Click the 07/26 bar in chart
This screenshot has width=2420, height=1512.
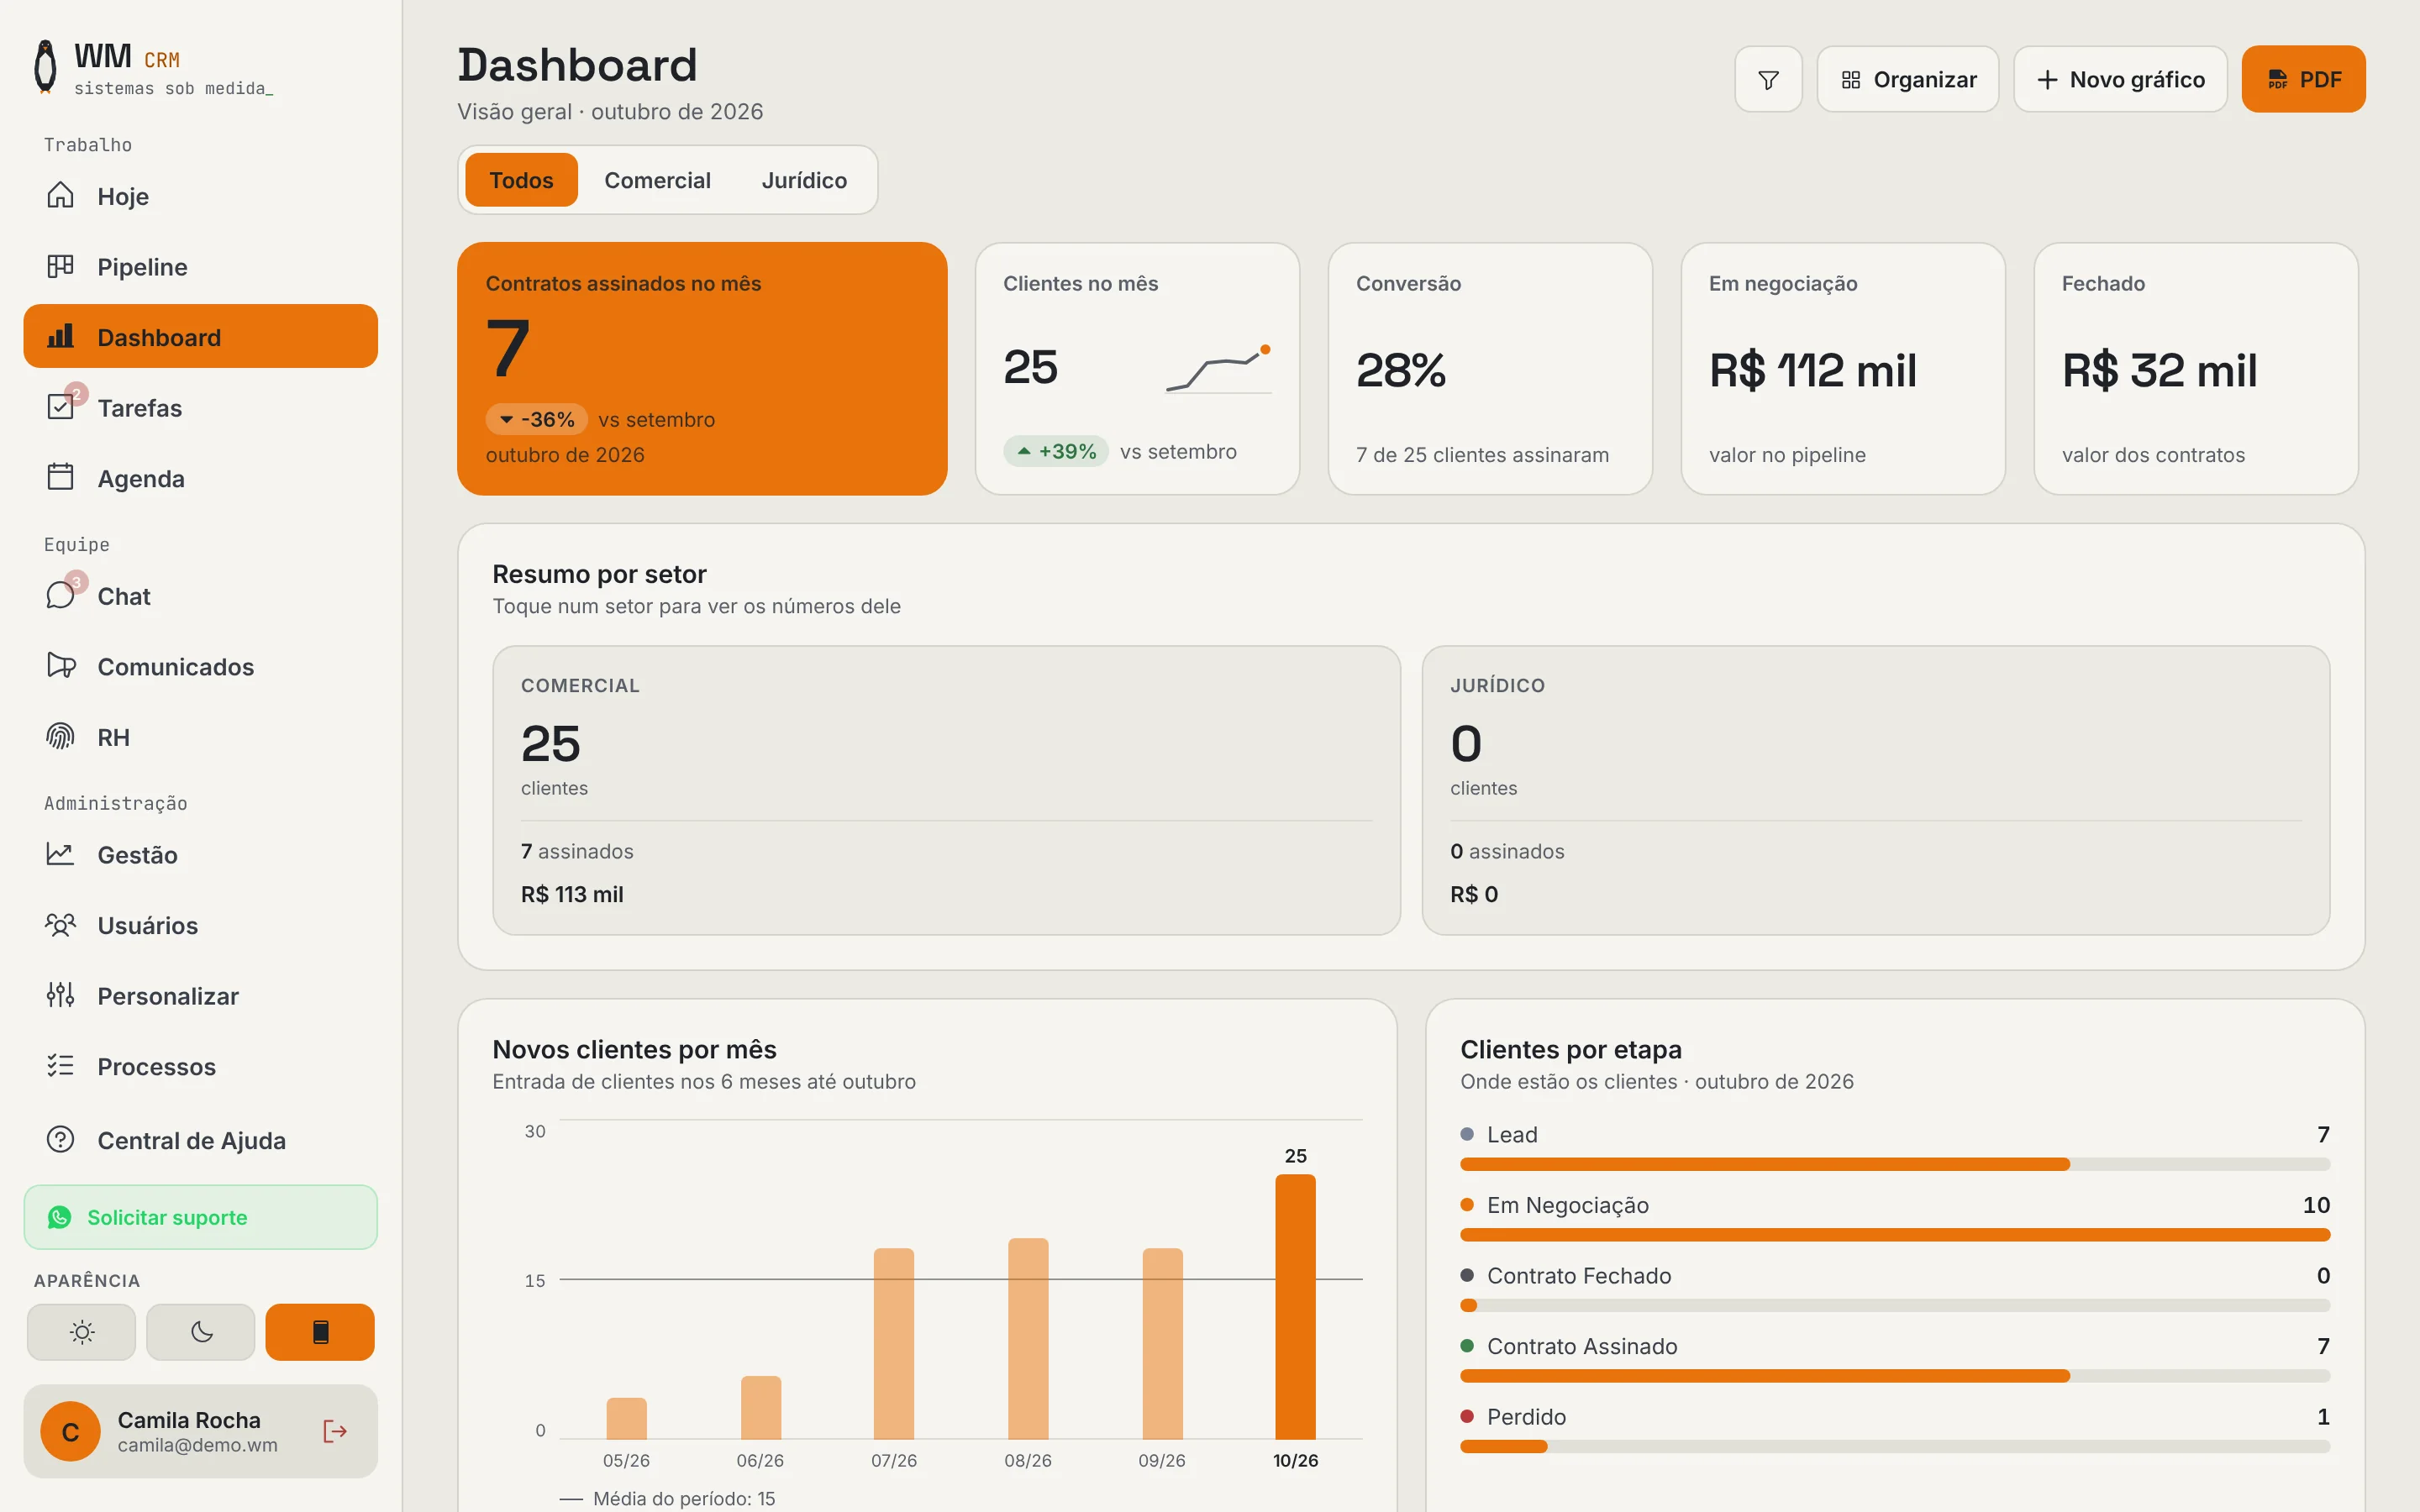click(x=893, y=1343)
